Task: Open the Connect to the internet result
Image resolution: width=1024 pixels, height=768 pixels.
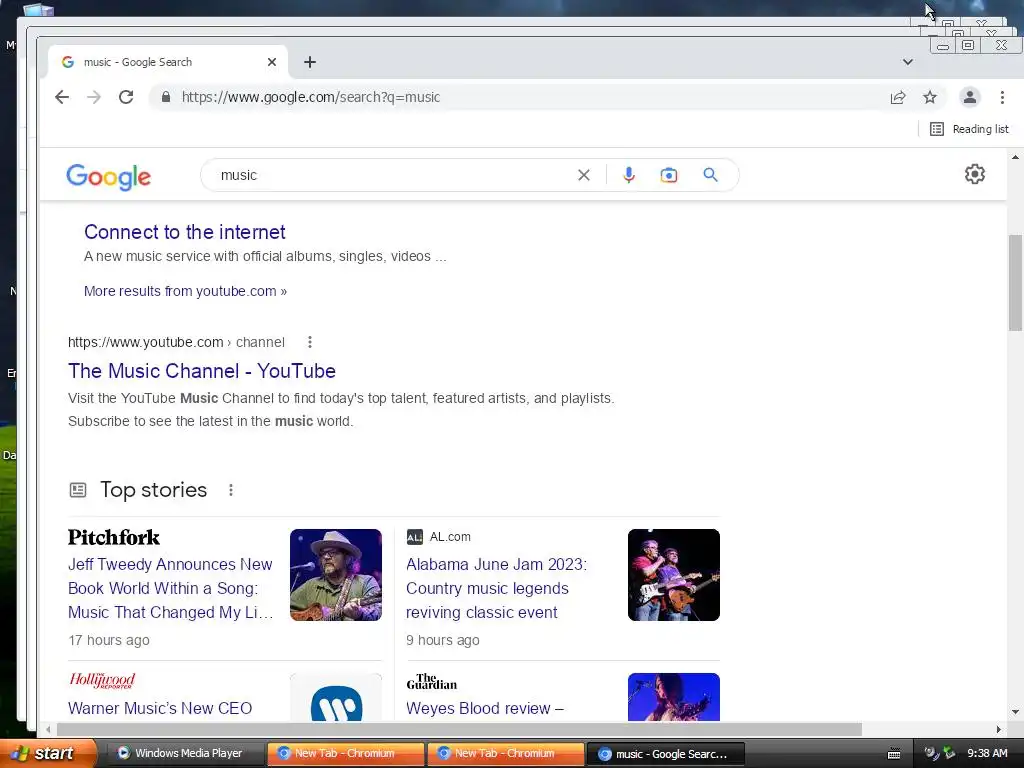Action: pyautogui.click(x=185, y=232)
